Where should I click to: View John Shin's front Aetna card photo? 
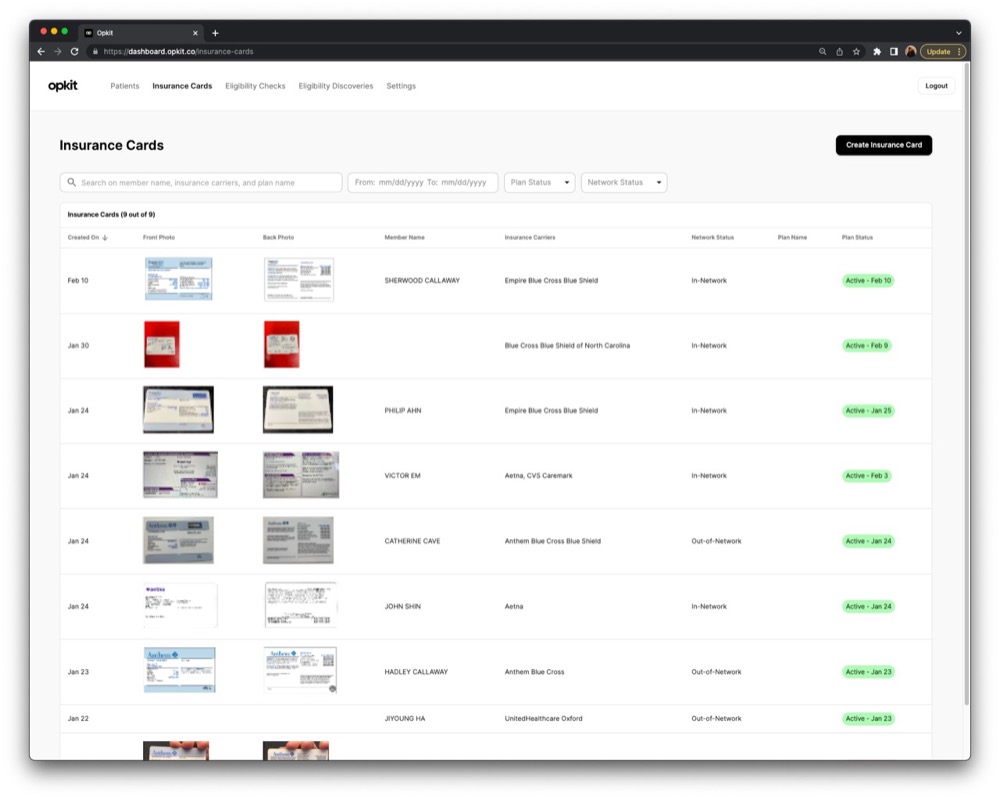(x=180, y=606)
